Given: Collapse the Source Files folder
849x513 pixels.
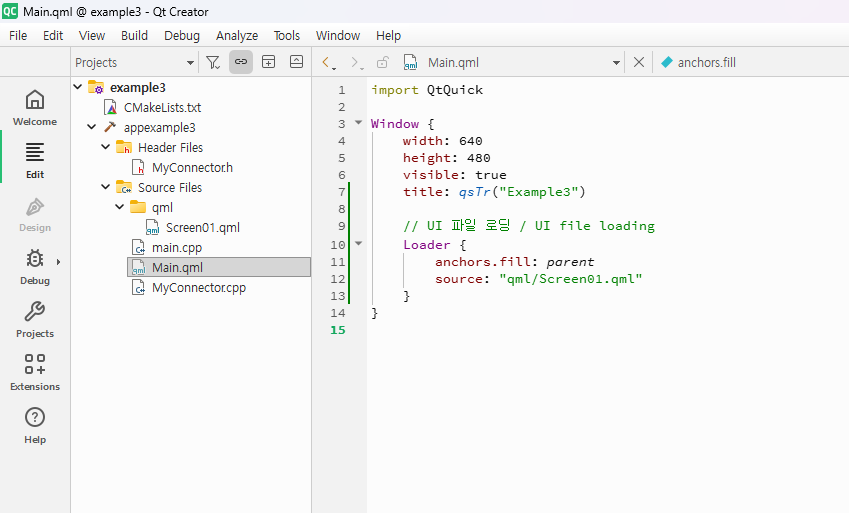Looking at the screenshot, I should [106, 187].
